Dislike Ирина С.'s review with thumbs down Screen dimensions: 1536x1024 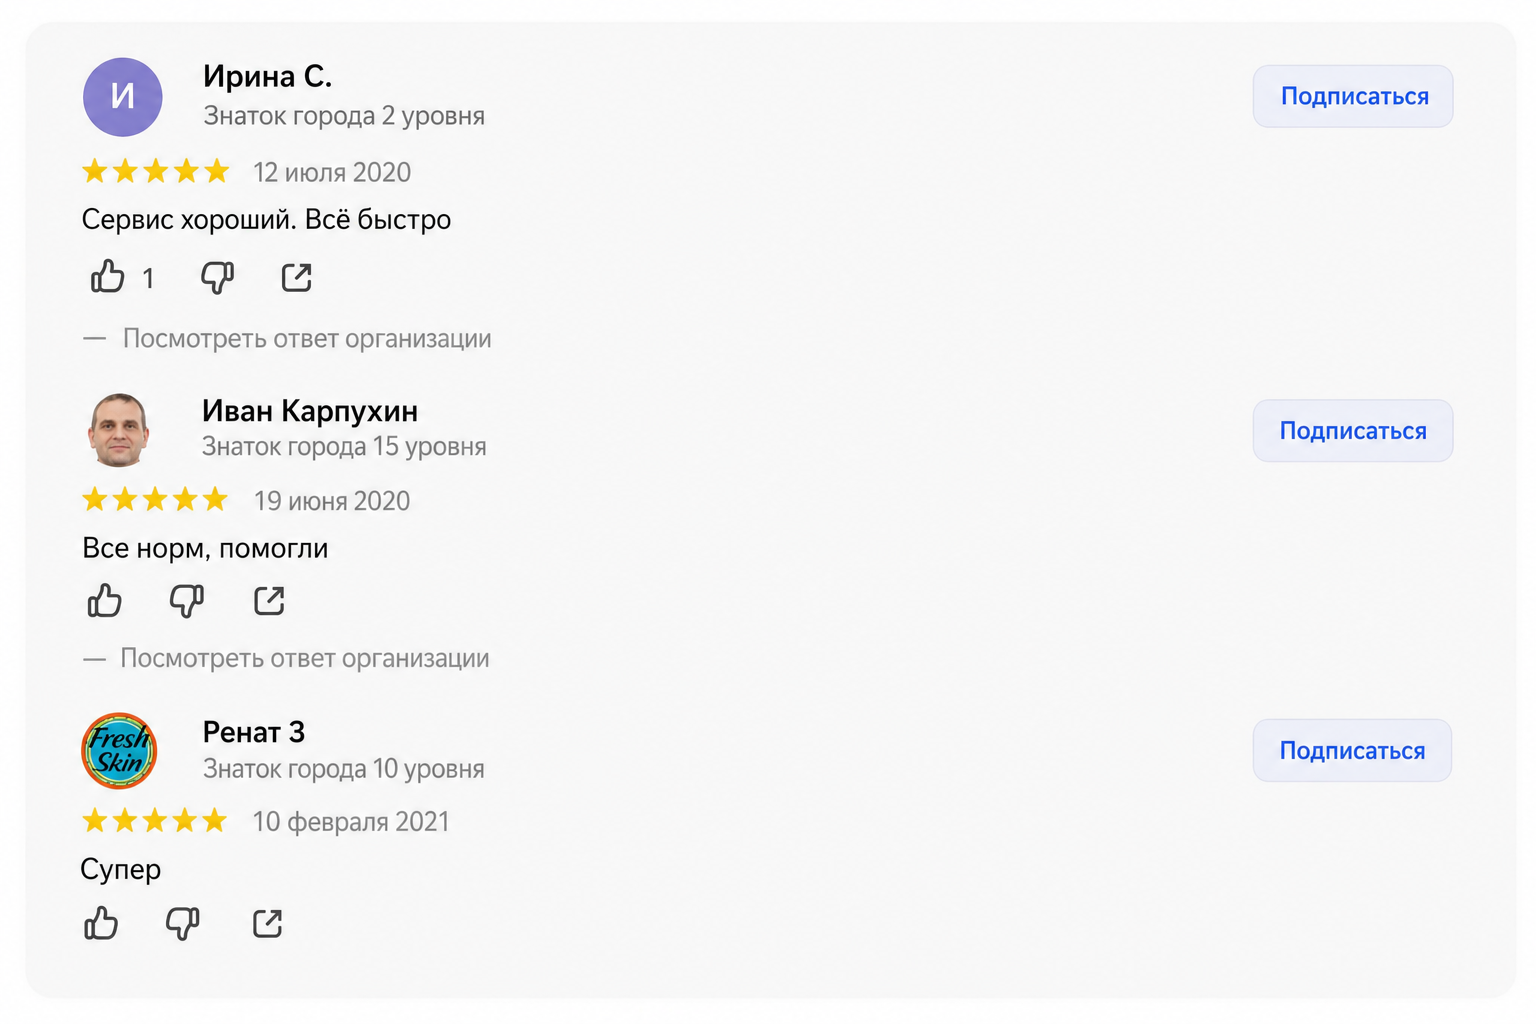click(217, 277)
